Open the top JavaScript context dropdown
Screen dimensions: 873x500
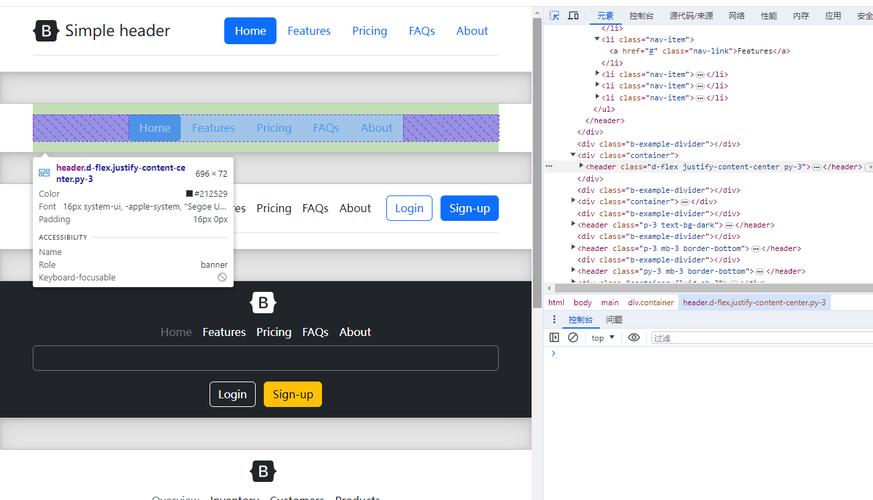(603, 337)
